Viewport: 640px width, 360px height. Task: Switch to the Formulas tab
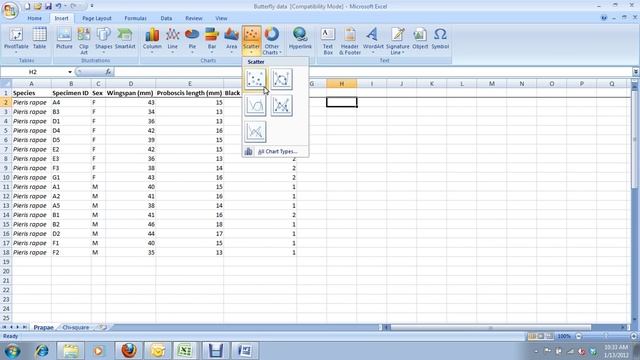[135, 18]
